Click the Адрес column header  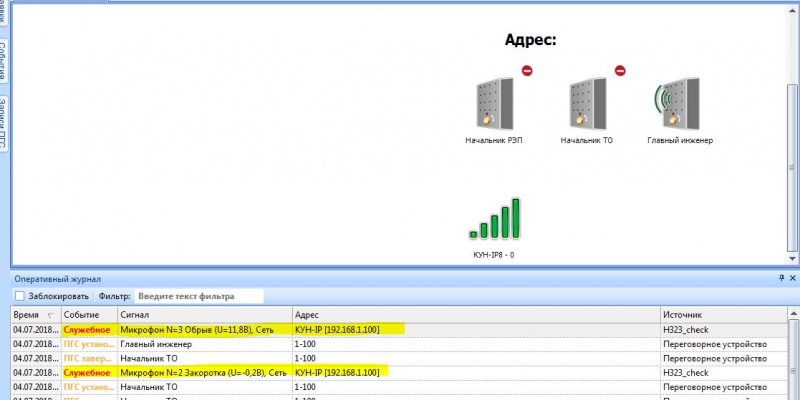click(475, 314)
